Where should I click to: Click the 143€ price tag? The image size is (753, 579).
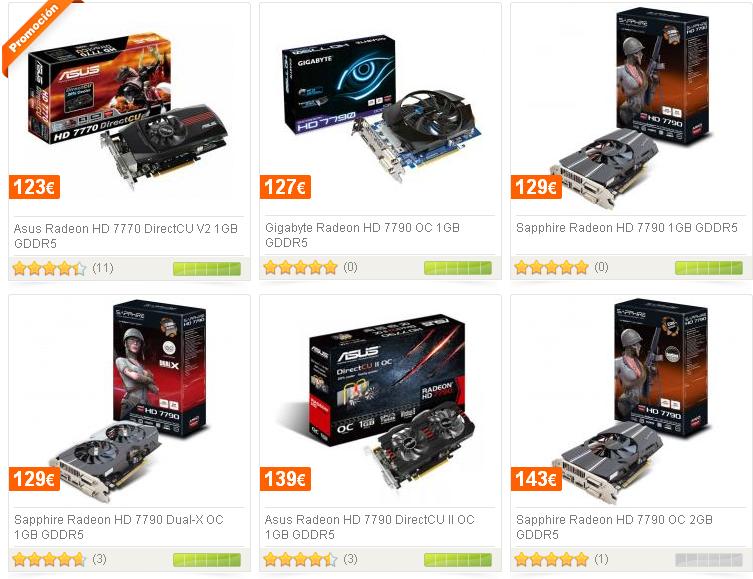click(536, 479)
